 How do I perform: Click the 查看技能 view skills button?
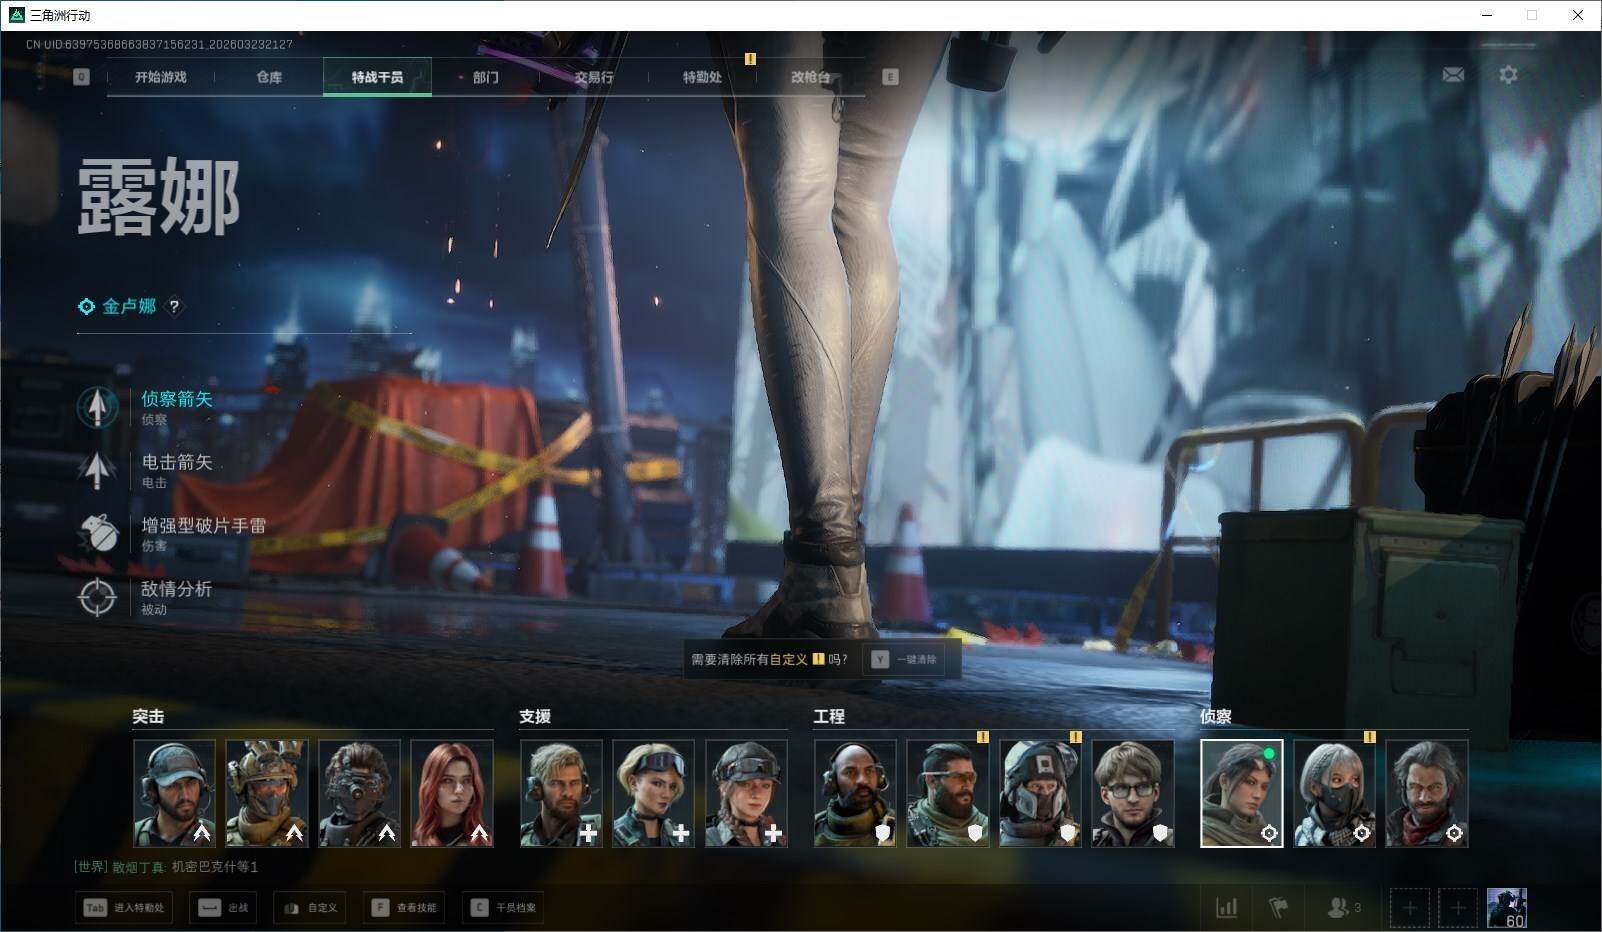coord(404,908)
